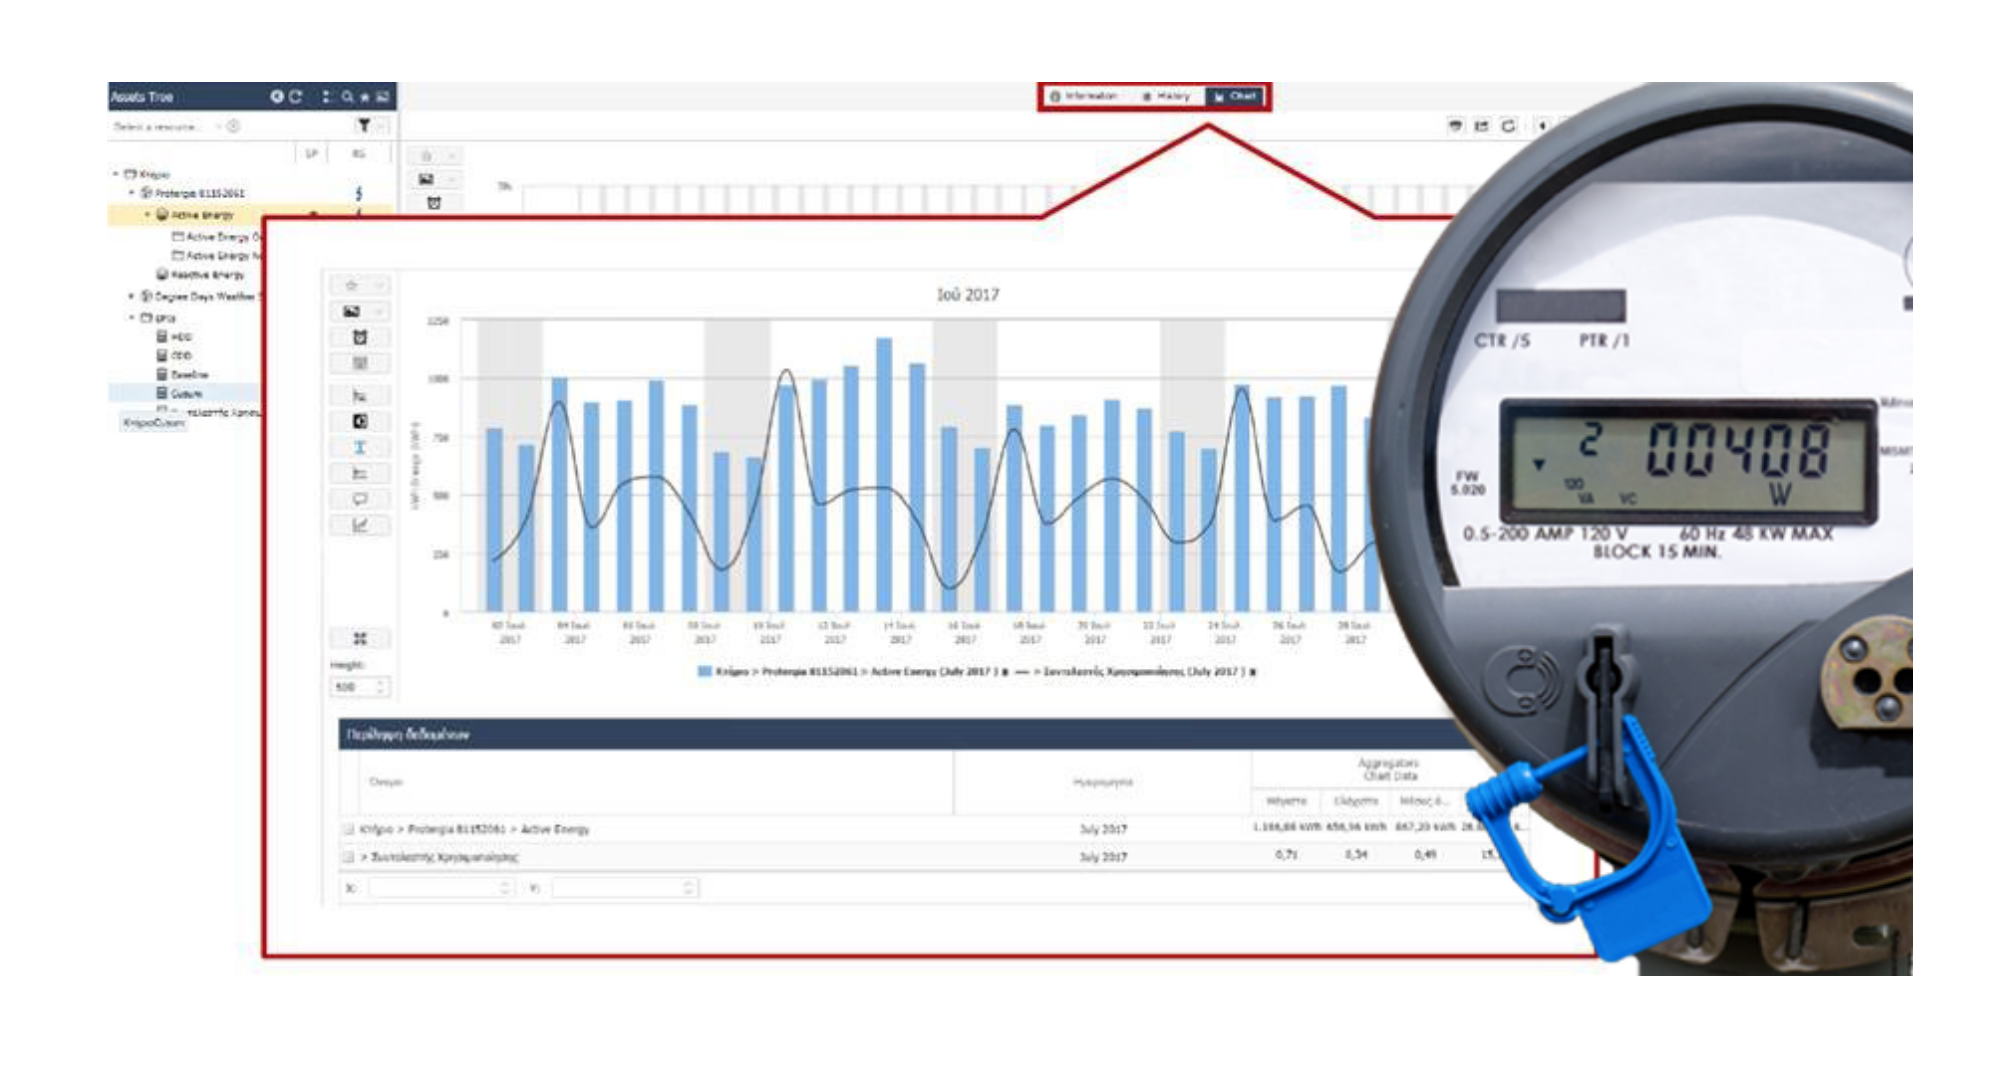Screen dimensions: 2004x1072
Task: Collapse the KPIs folder node
Action: tap(131, 318)
